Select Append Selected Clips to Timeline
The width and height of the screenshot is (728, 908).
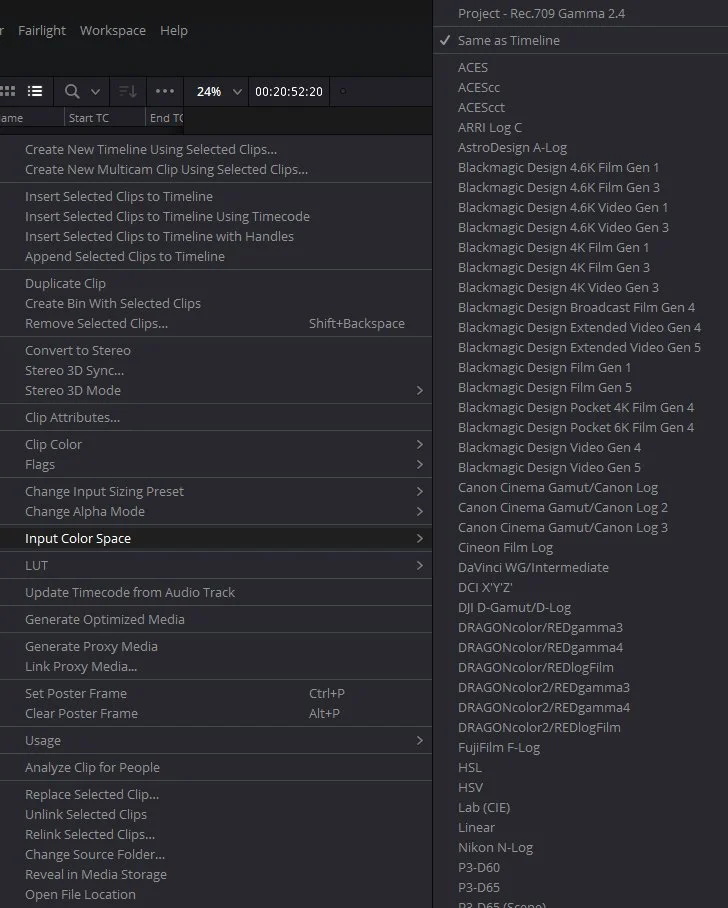point(125,257)
